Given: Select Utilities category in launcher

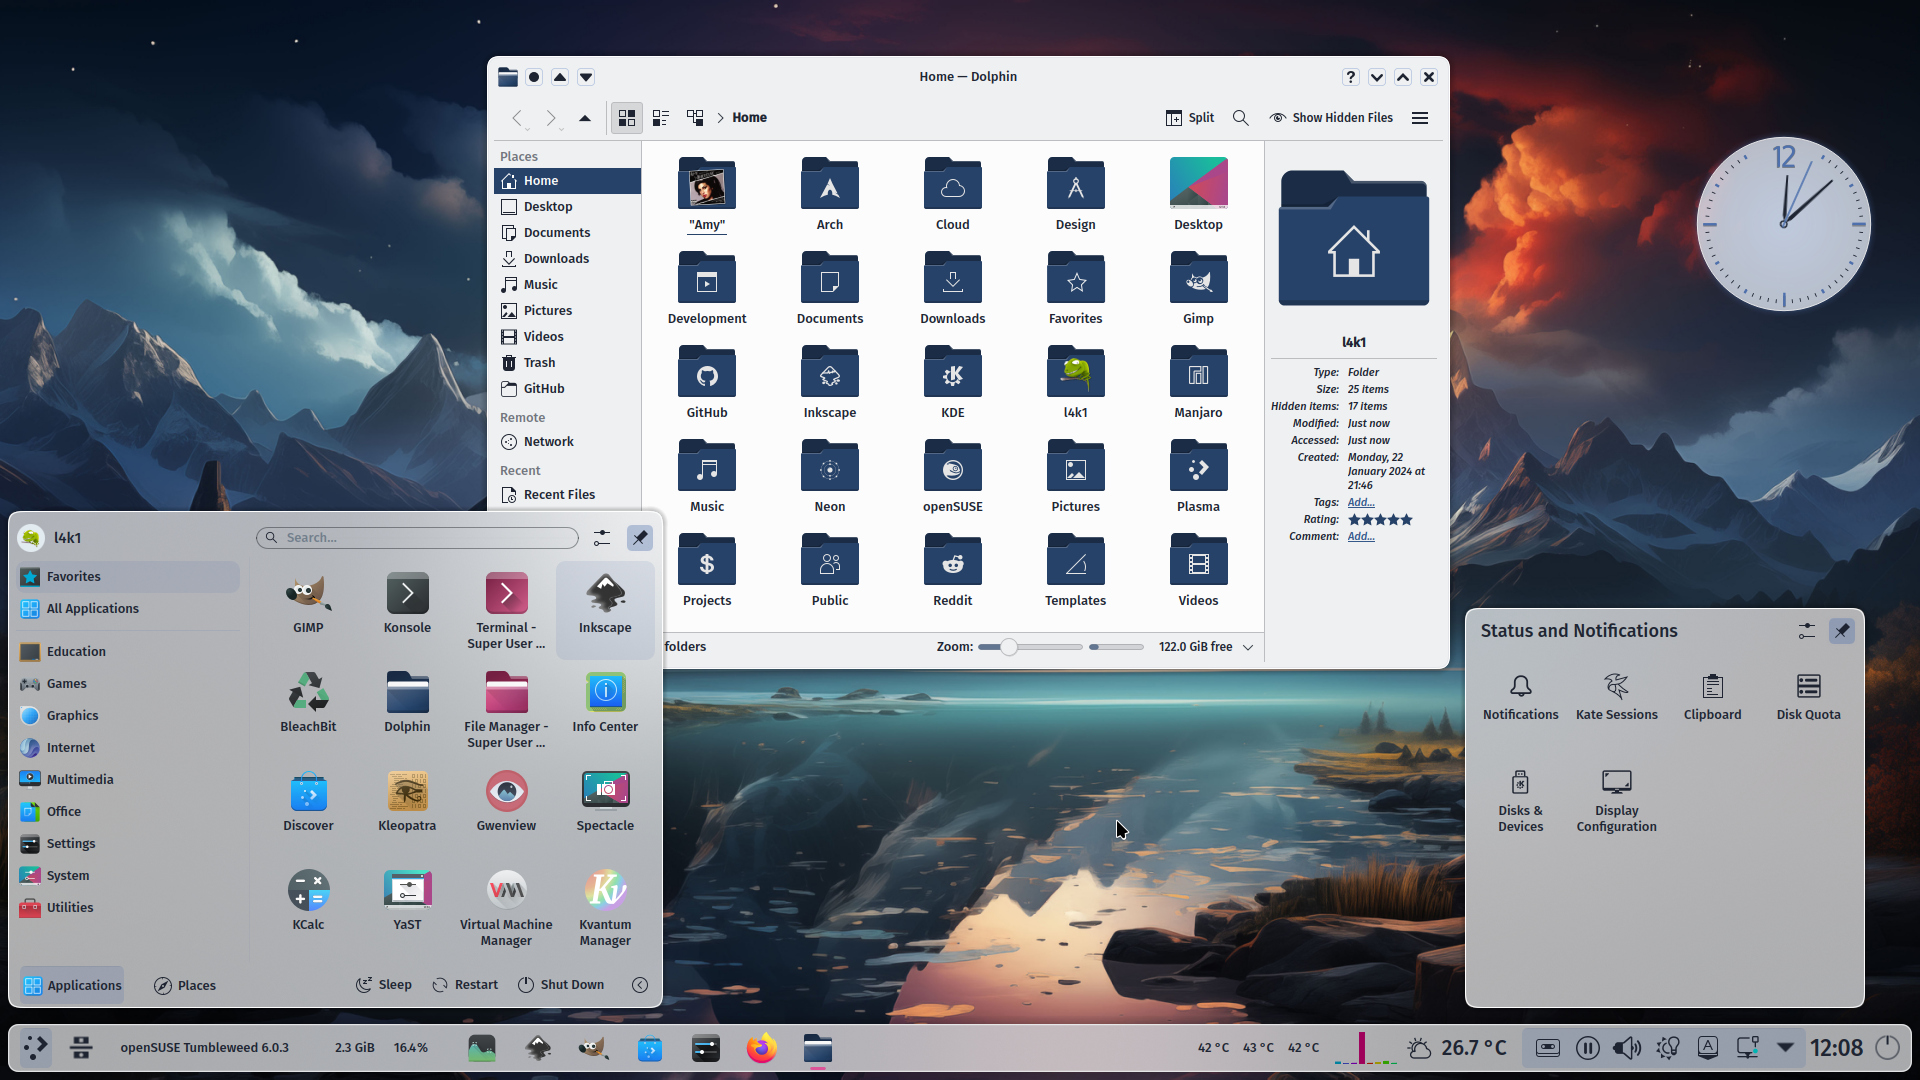Looking at the screenshot, I should click(x=127, y=908).
